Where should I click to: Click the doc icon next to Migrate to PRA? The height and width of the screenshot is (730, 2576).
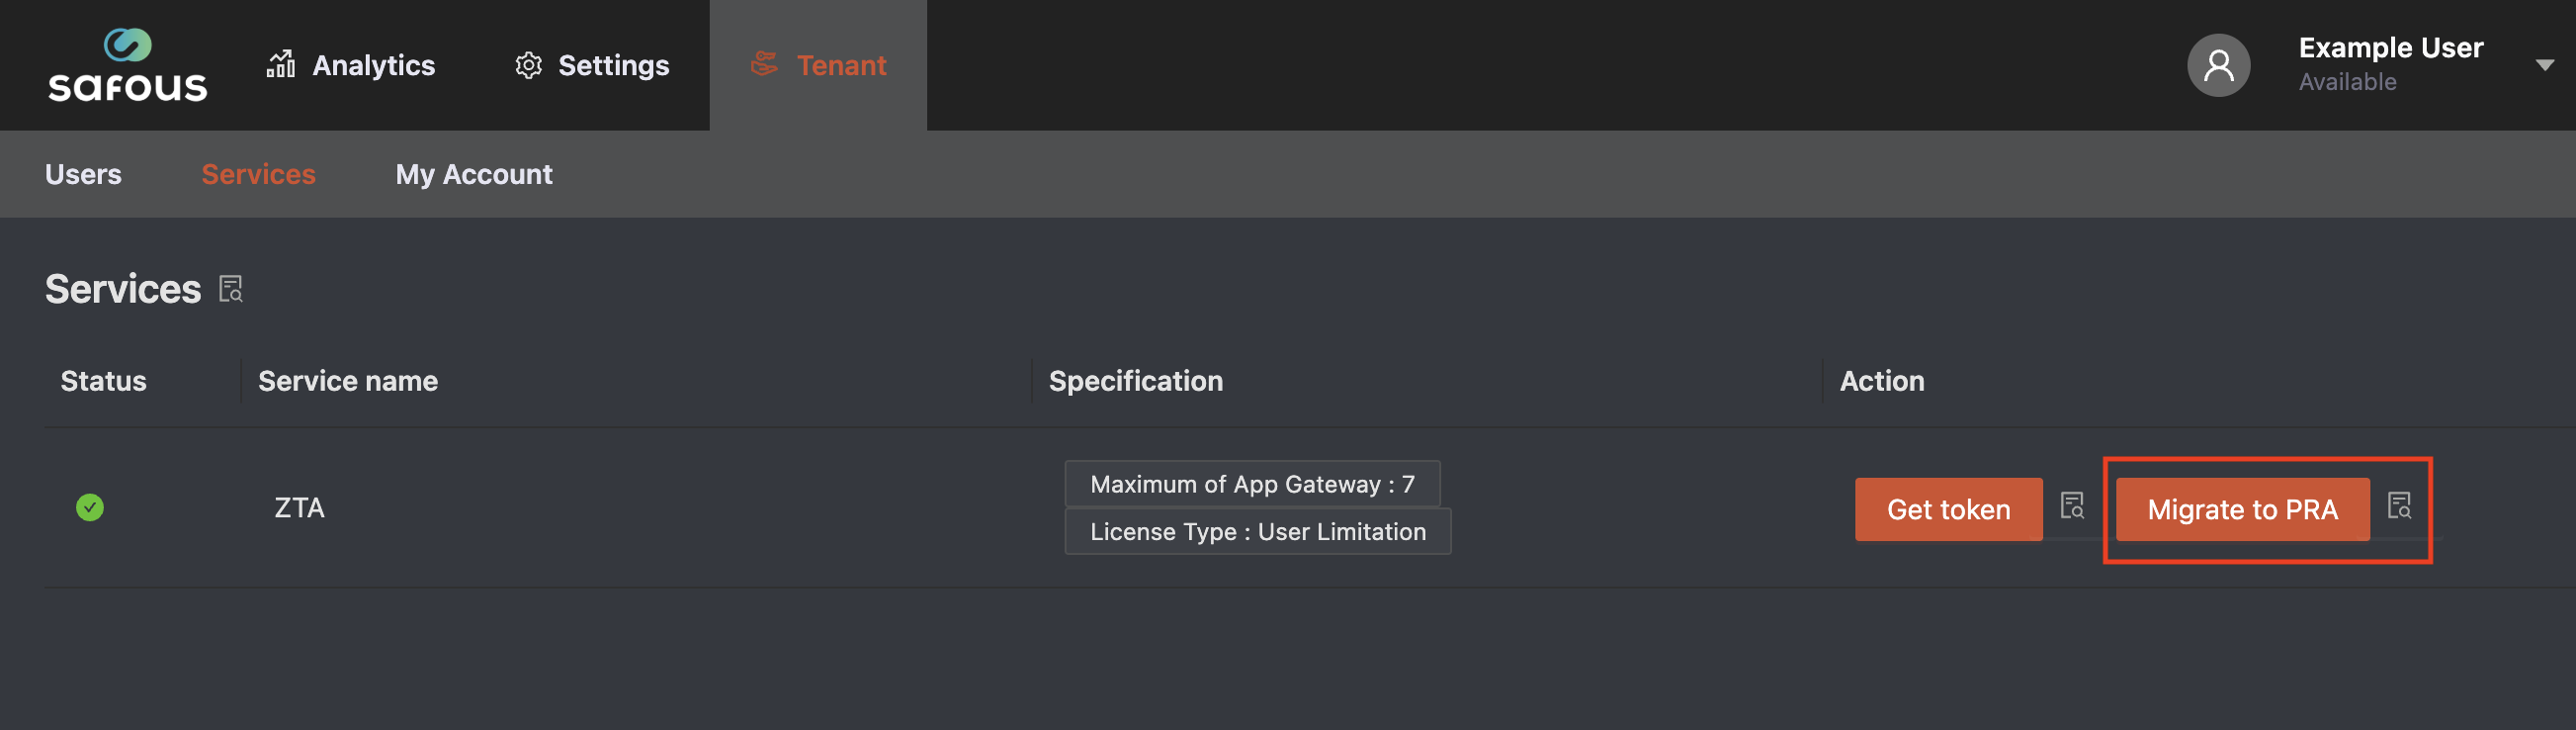(2399, 506)
